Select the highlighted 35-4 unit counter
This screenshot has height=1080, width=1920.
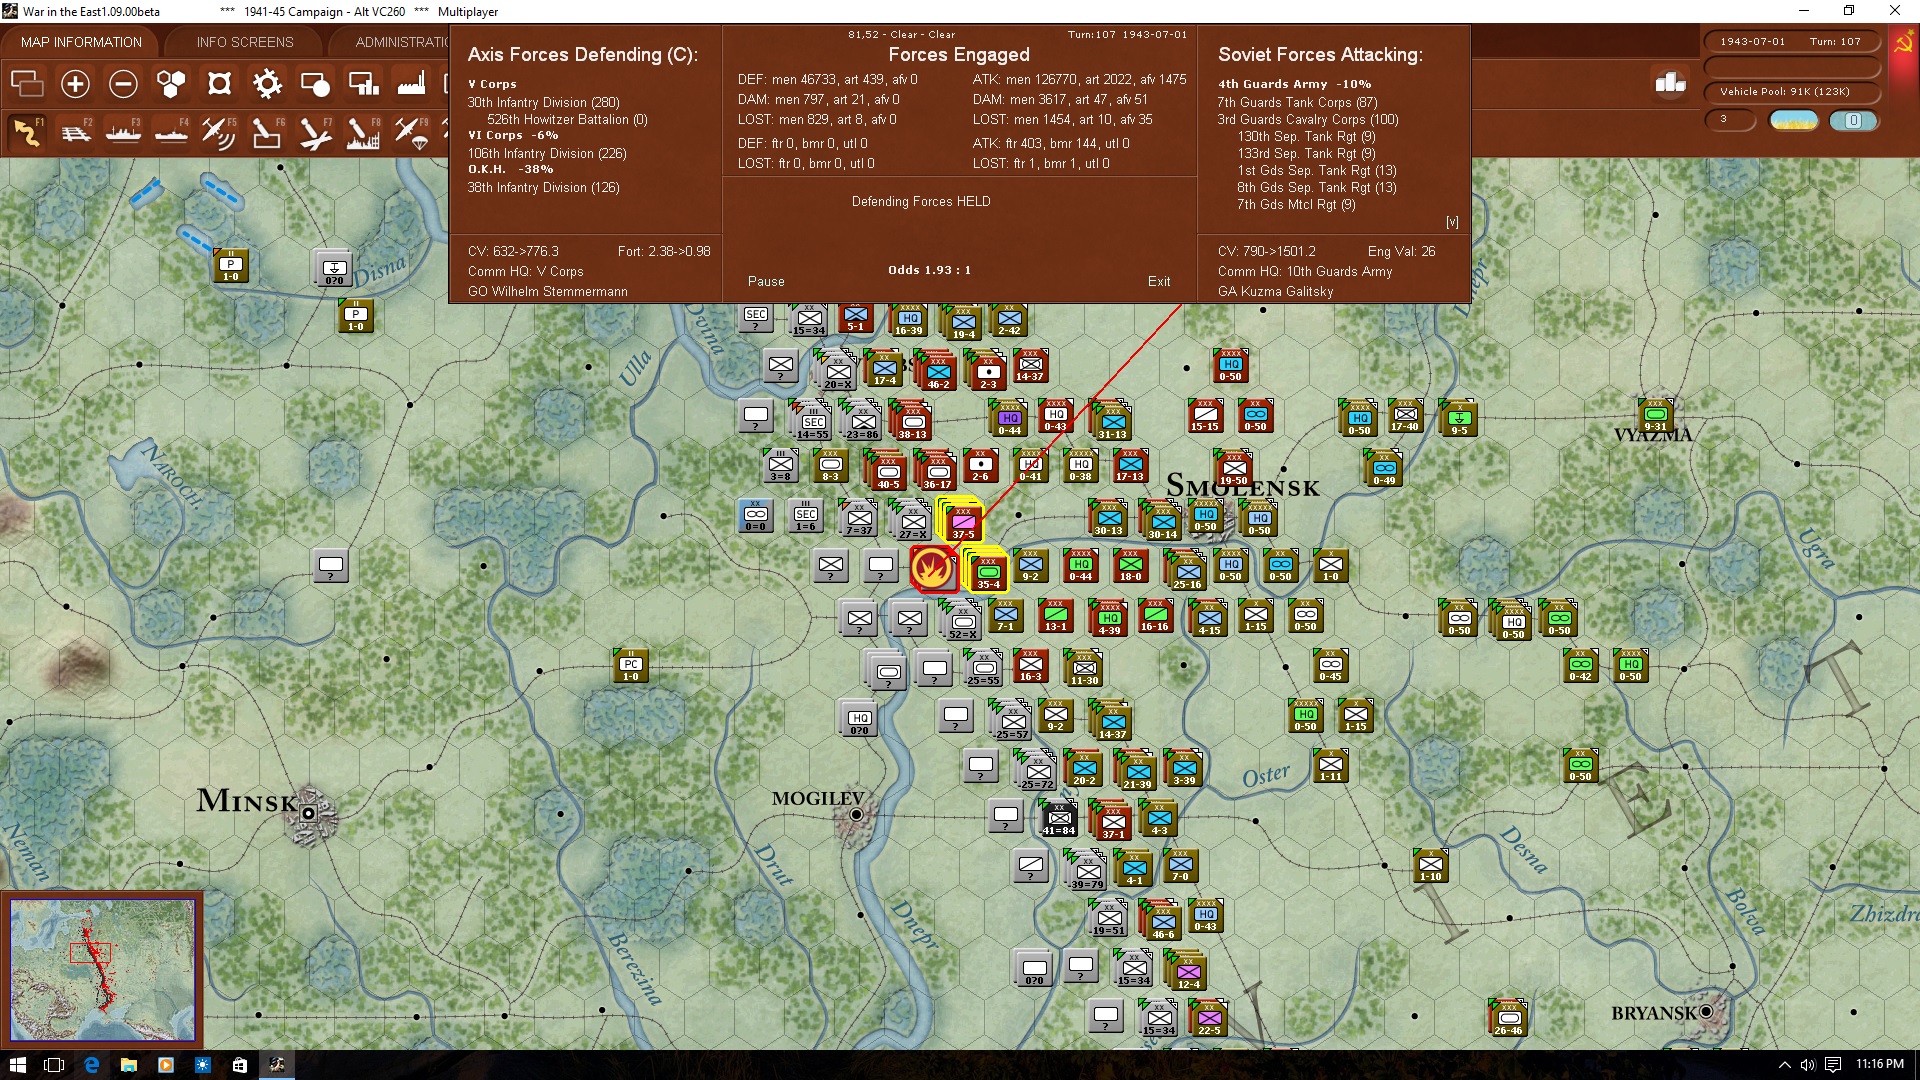[x=988, y=571]
